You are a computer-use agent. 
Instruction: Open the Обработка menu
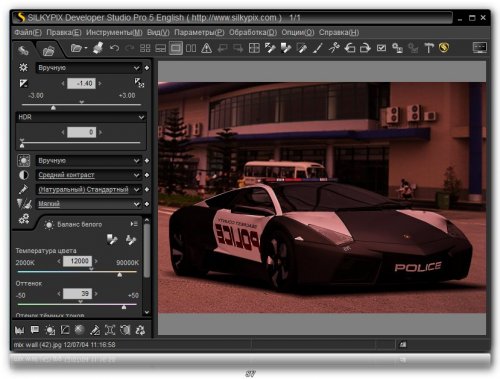(253, 32)
